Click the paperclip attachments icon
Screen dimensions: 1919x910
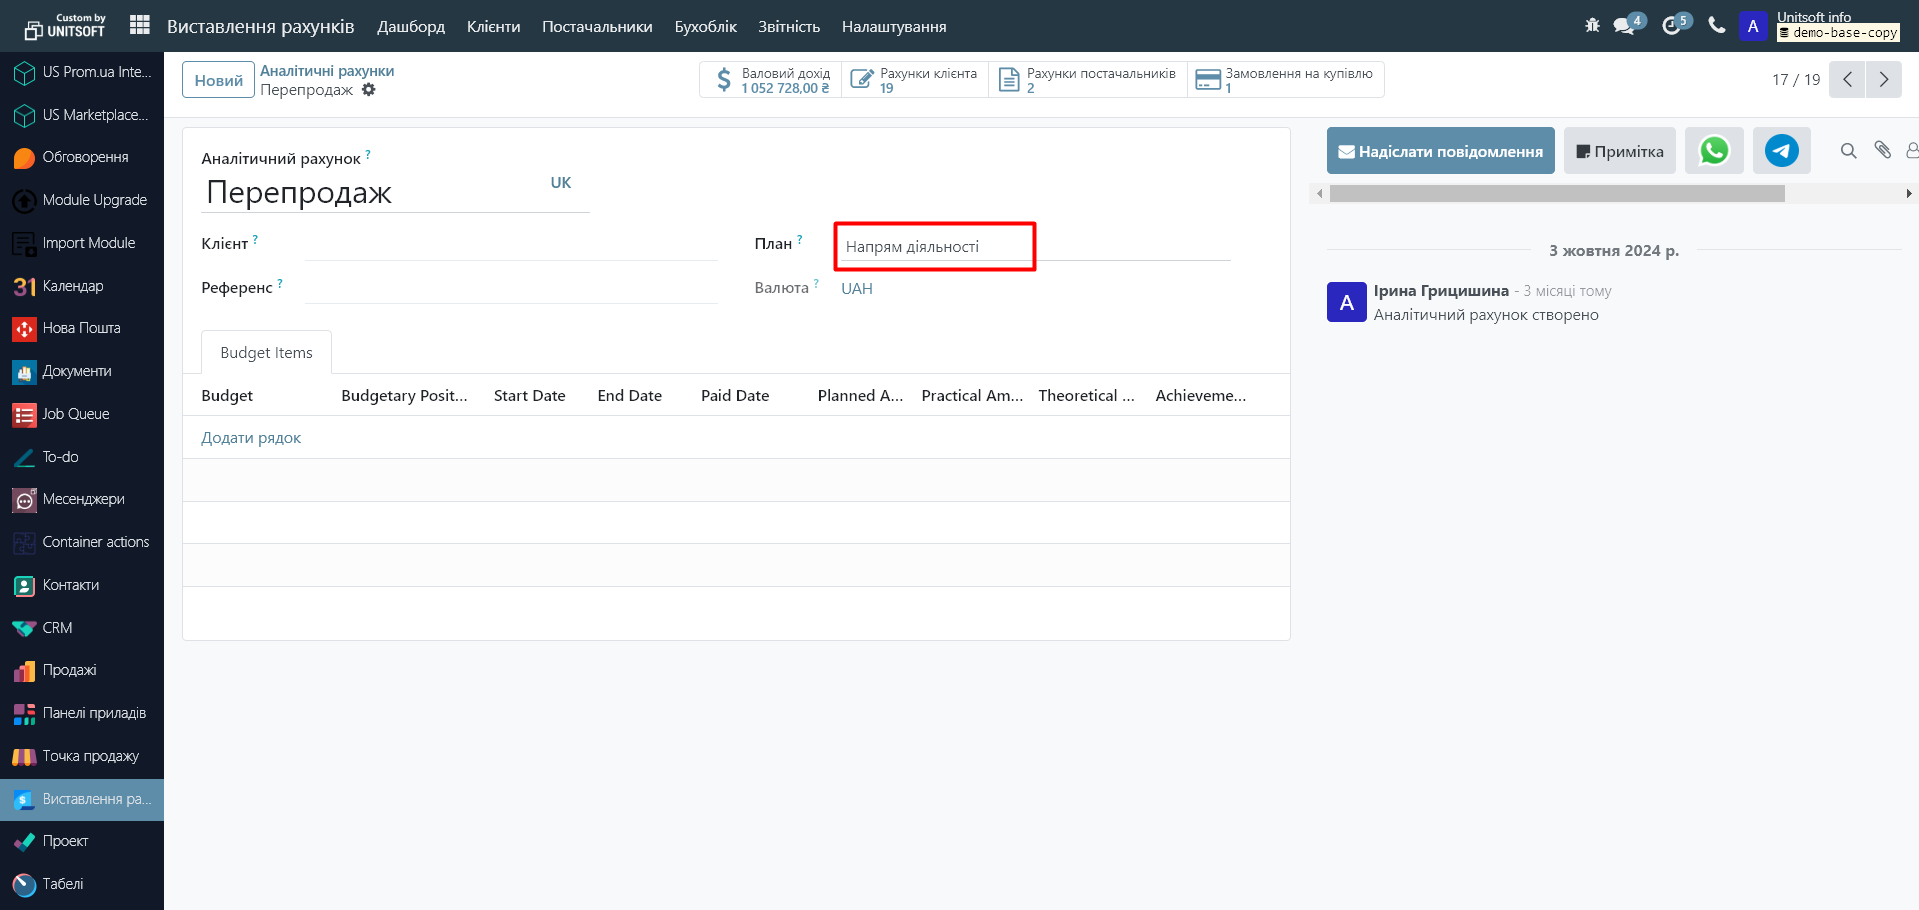(1882, 151)
